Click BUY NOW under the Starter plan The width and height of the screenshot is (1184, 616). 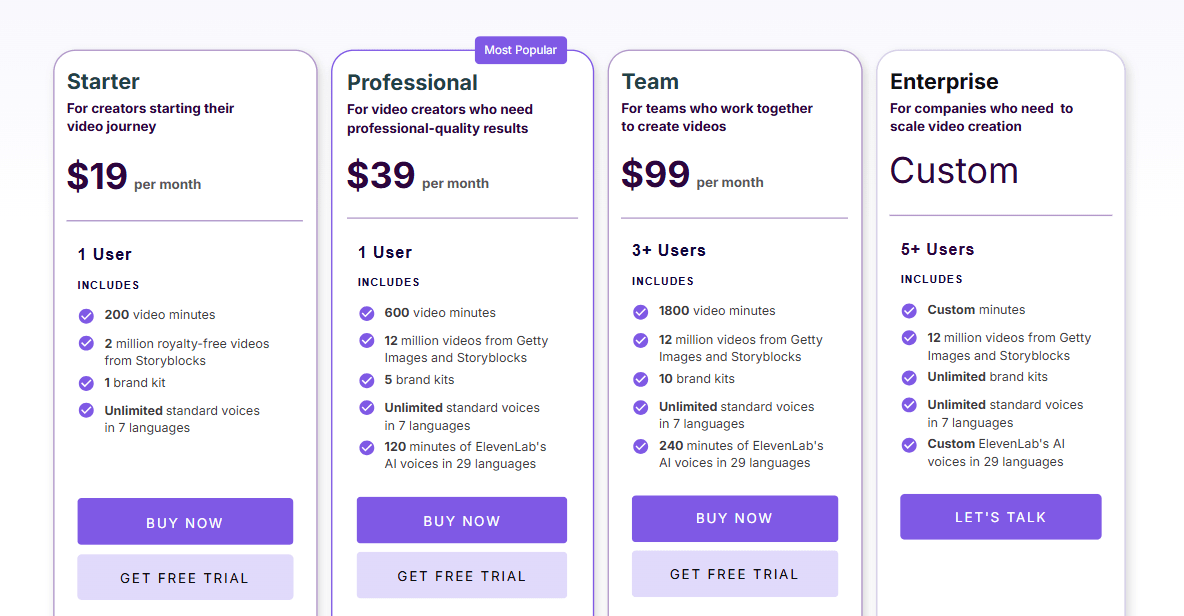click(x=185, y=522)
